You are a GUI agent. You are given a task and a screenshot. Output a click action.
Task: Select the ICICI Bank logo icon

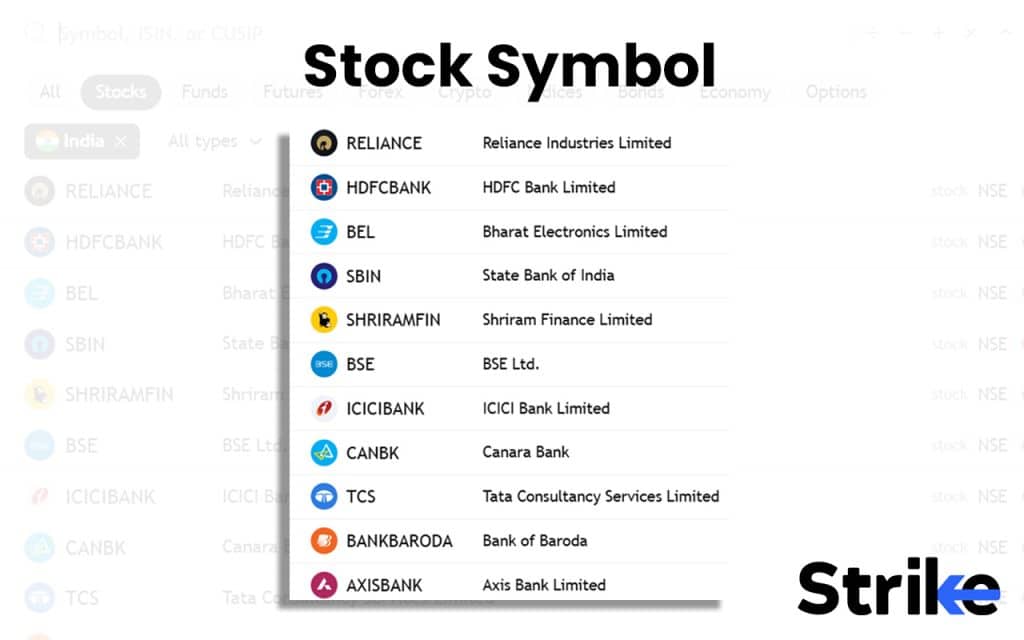(x=324, y=408)
